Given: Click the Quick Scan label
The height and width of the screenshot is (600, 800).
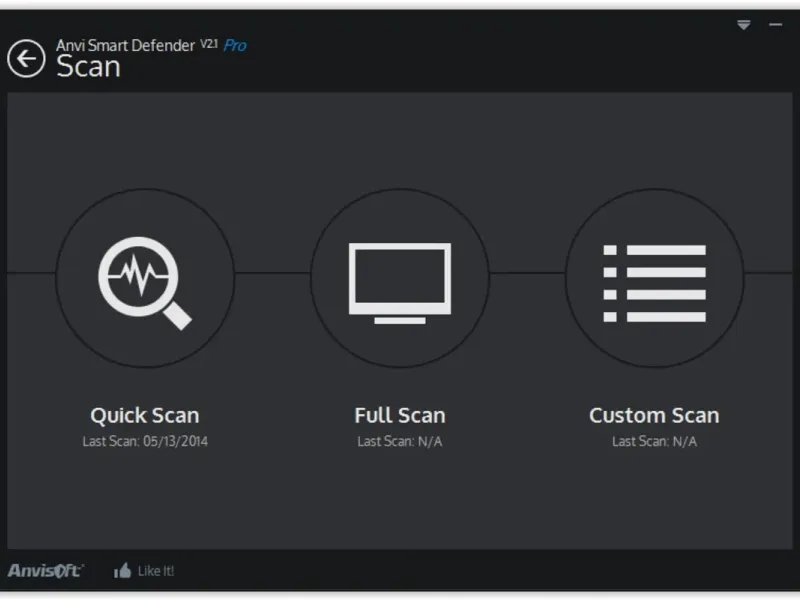Looking at the screenshot, I should click(x=145, y=416).
